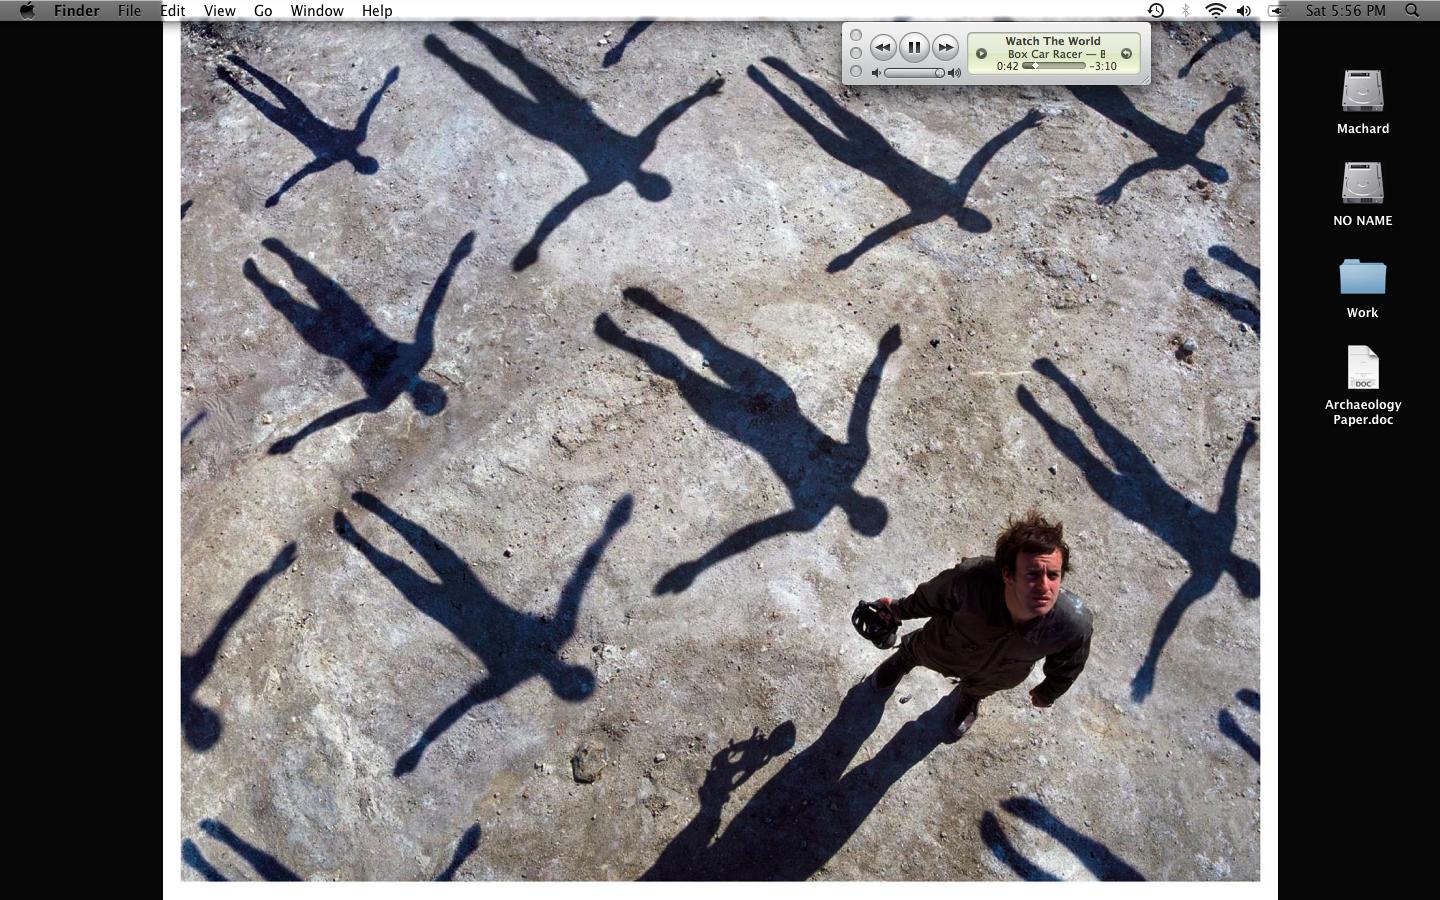The width and height of the screenshot is (1440, 900).
Task: Open the Help menu
Action: [x=377, y=10]
